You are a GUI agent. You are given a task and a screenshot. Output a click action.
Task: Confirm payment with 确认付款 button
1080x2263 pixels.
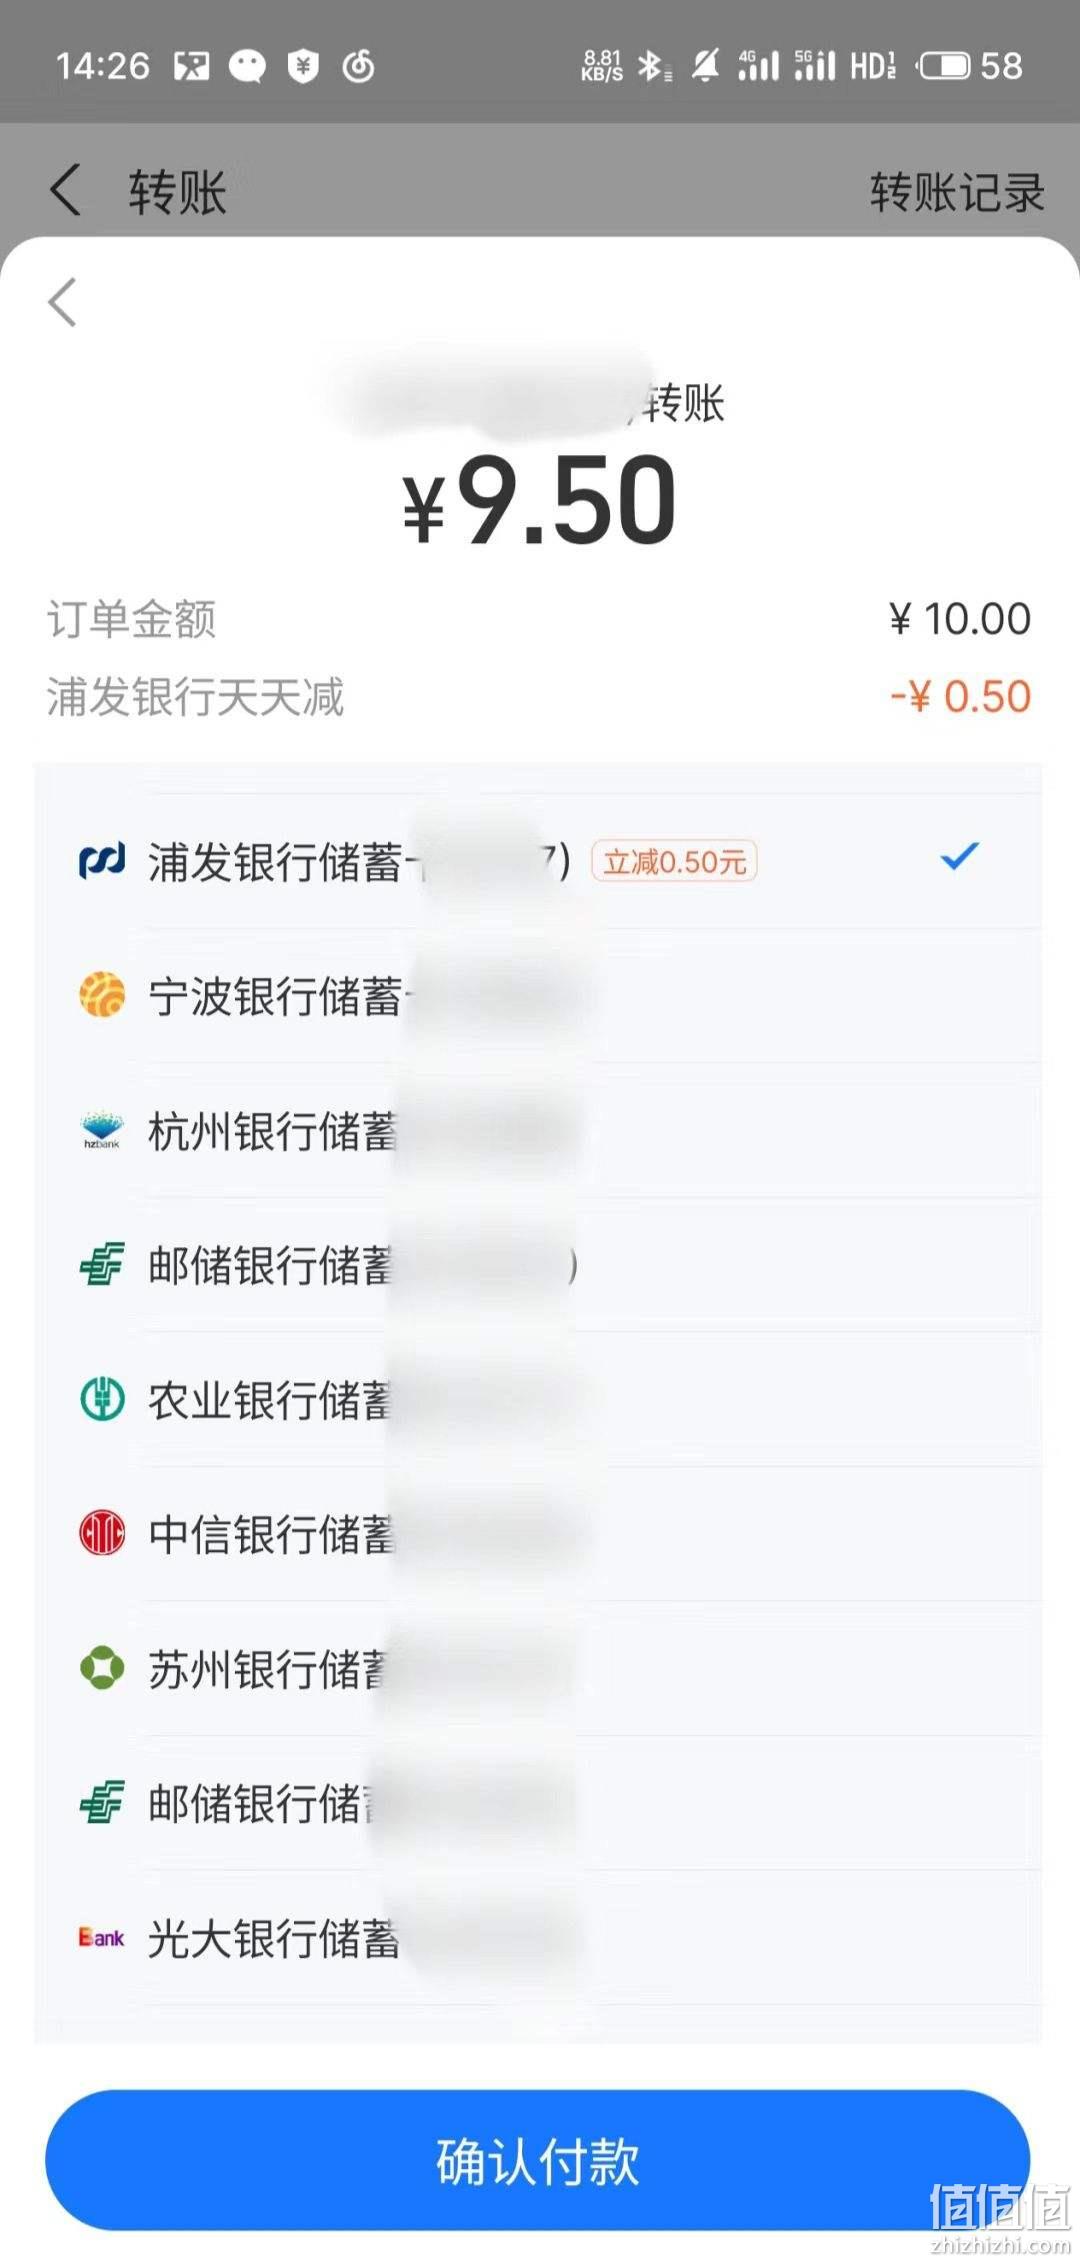tap(538, 2161)
